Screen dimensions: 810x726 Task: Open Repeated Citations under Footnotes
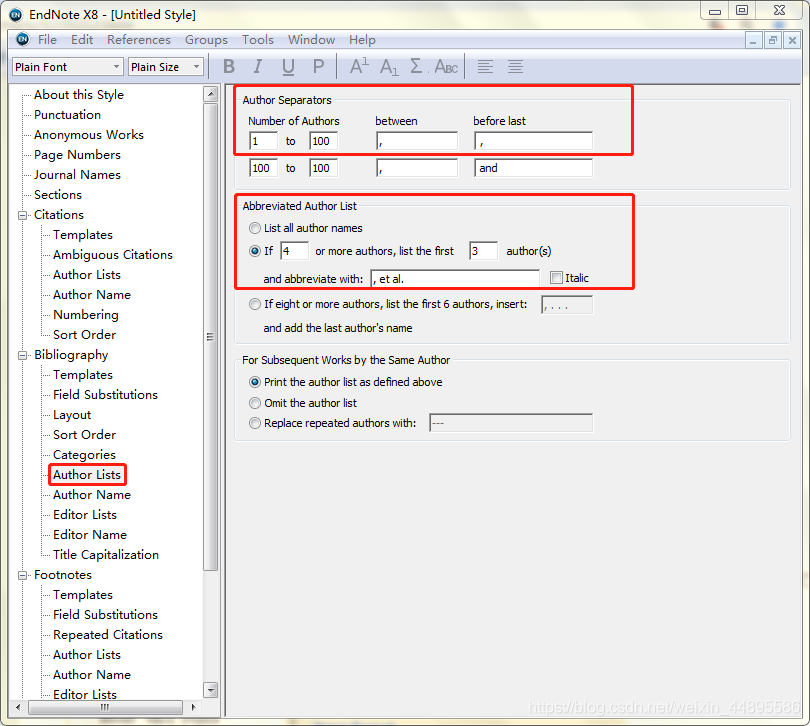pyautogui.click(x=108, y=635)
